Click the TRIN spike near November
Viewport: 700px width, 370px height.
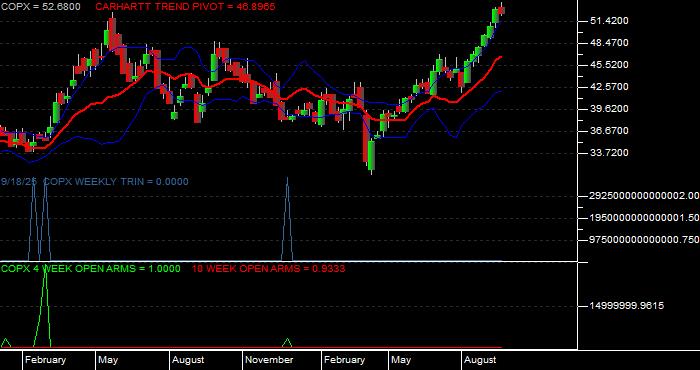pyautogui.click(x=287, y=219)
